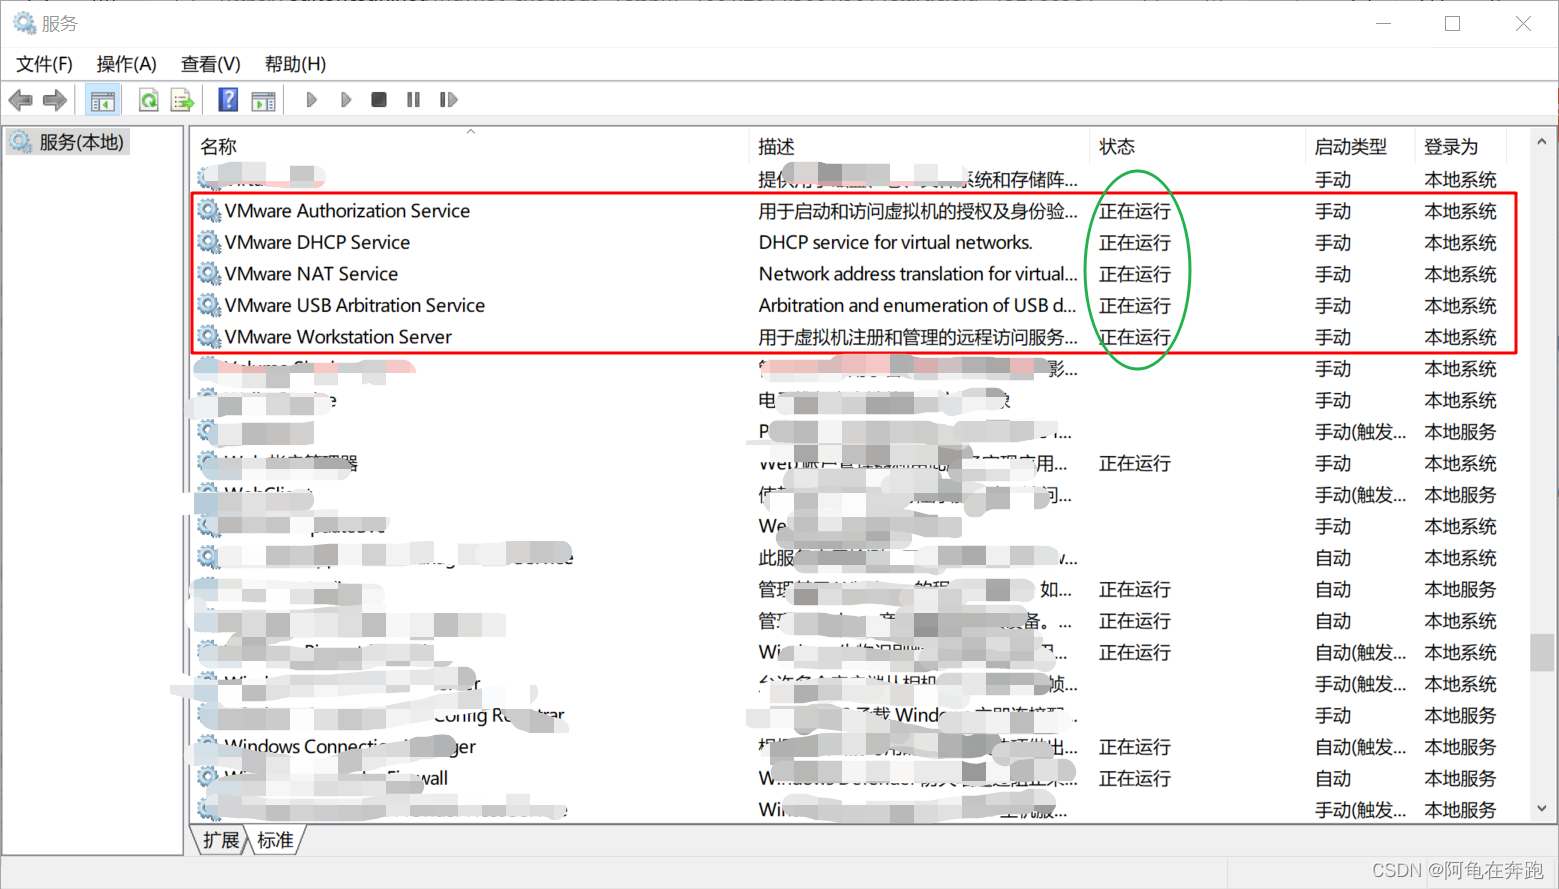This screenshot has height=889, width=1559.
Task: Open the Export List icon
Action: coord(181,99)
